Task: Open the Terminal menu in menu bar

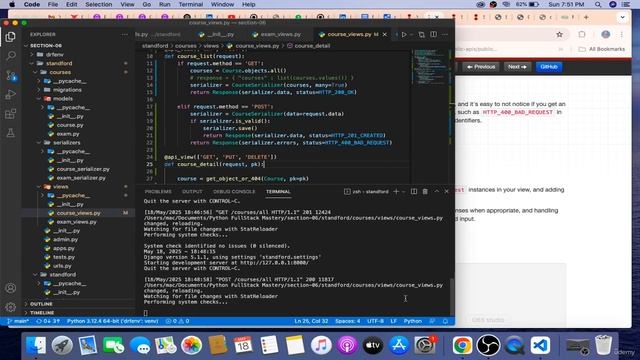Action: [x=191, y=4]
